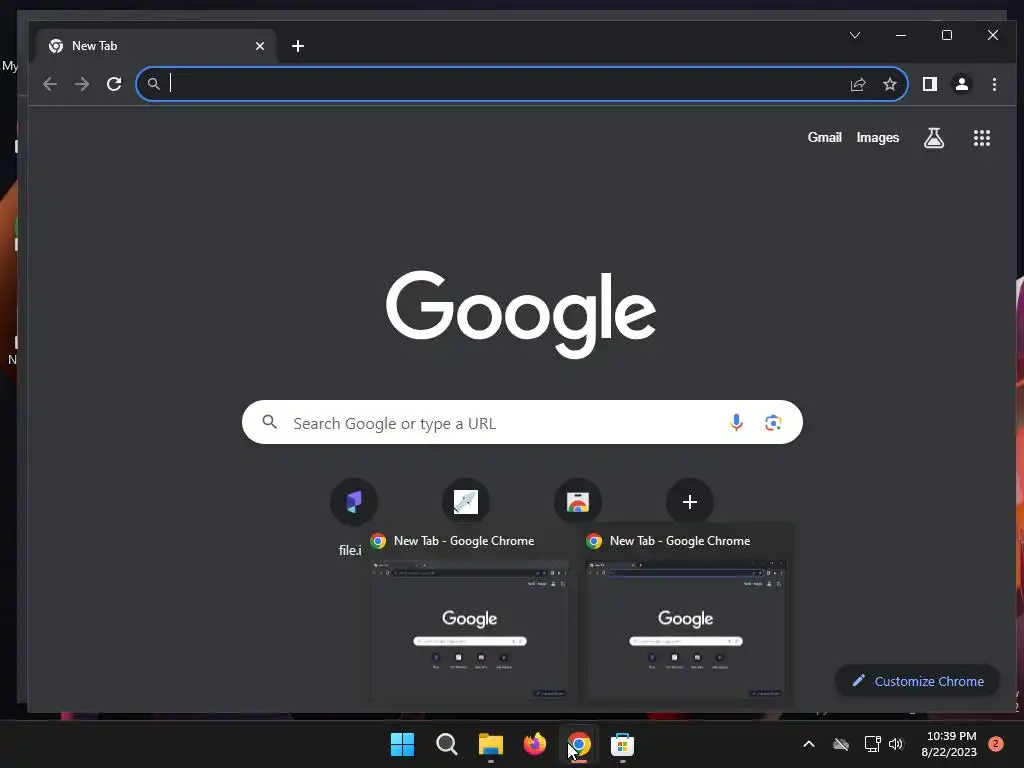Open the second shortcut tile with white icon
This screenshot has height=768, width=1024.
click(466, 502)
